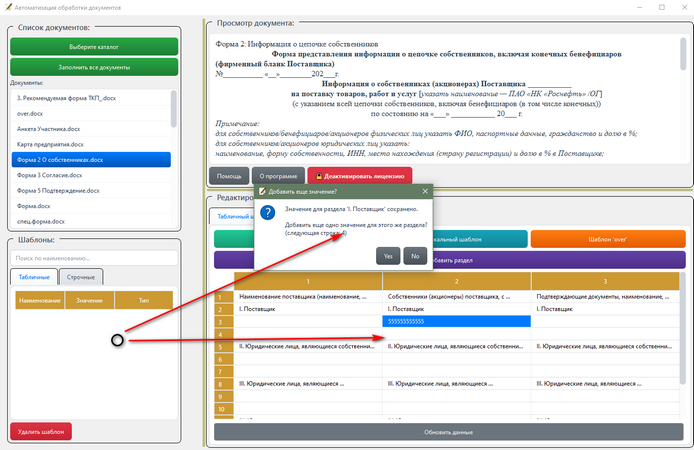694x450 pixels.
Task: Click the Значение column header
Action: pyautogui.click(x=89, y=300)
